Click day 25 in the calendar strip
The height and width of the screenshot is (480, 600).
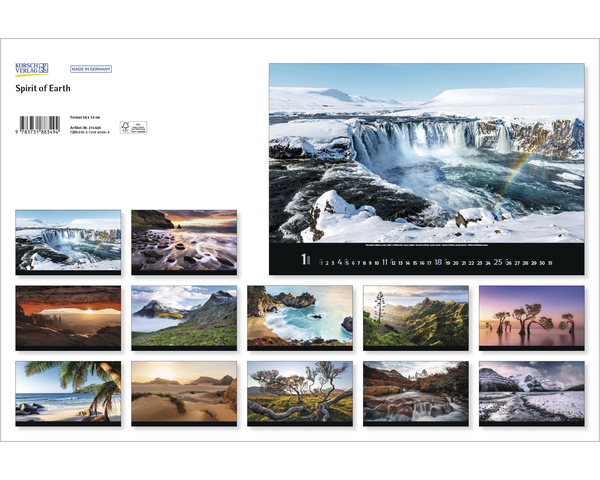pos(497,262)
